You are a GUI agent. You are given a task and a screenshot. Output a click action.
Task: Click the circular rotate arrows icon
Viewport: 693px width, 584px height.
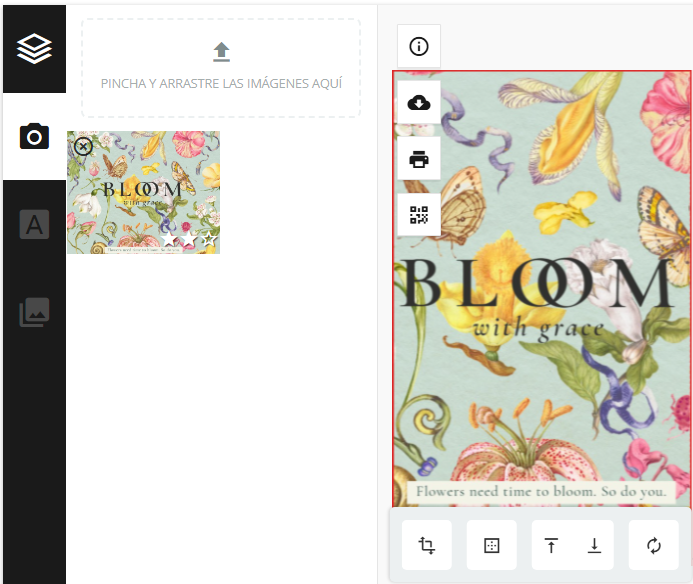[654, 545]
